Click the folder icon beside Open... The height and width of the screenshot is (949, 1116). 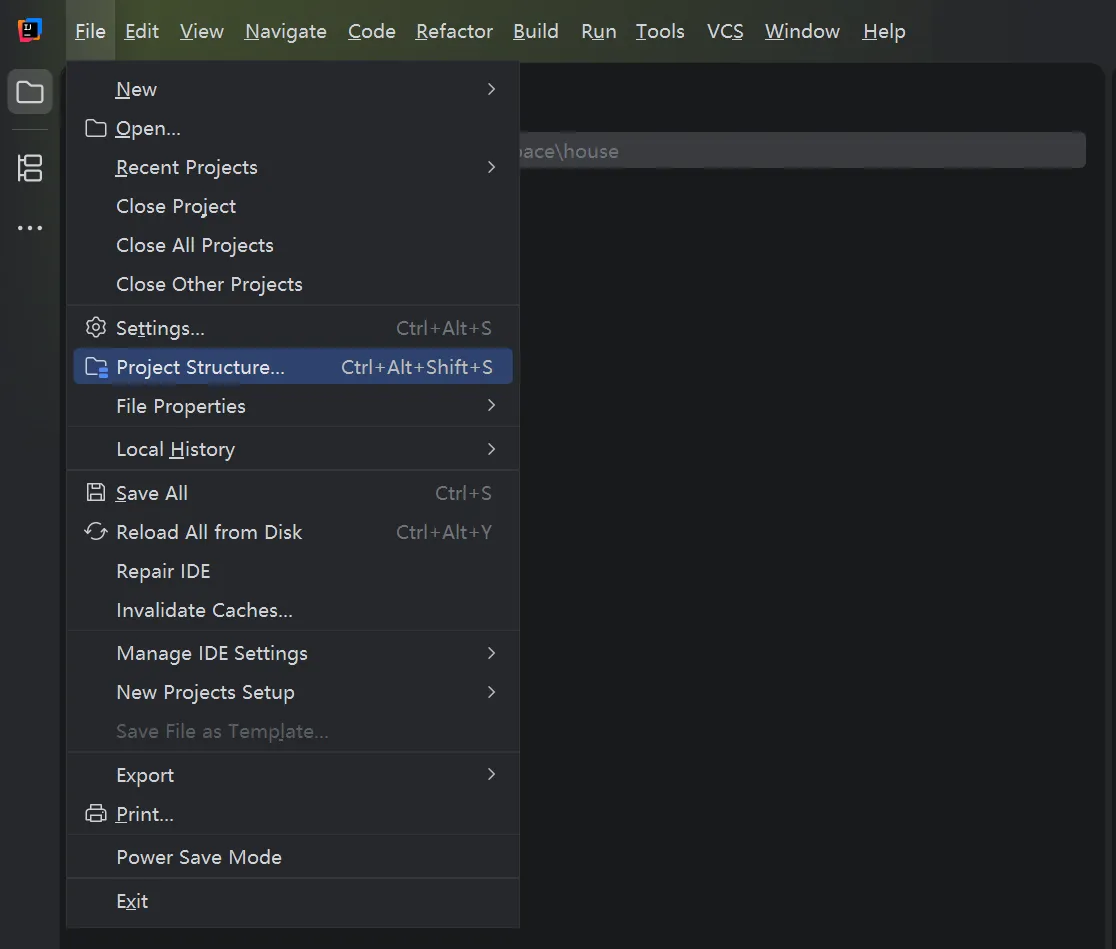click(95, 128)
